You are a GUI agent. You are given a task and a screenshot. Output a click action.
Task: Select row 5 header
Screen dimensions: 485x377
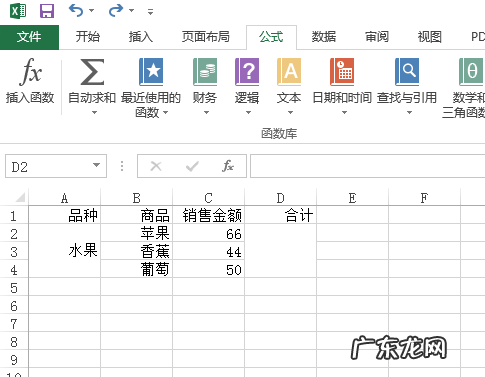point(14,288)
